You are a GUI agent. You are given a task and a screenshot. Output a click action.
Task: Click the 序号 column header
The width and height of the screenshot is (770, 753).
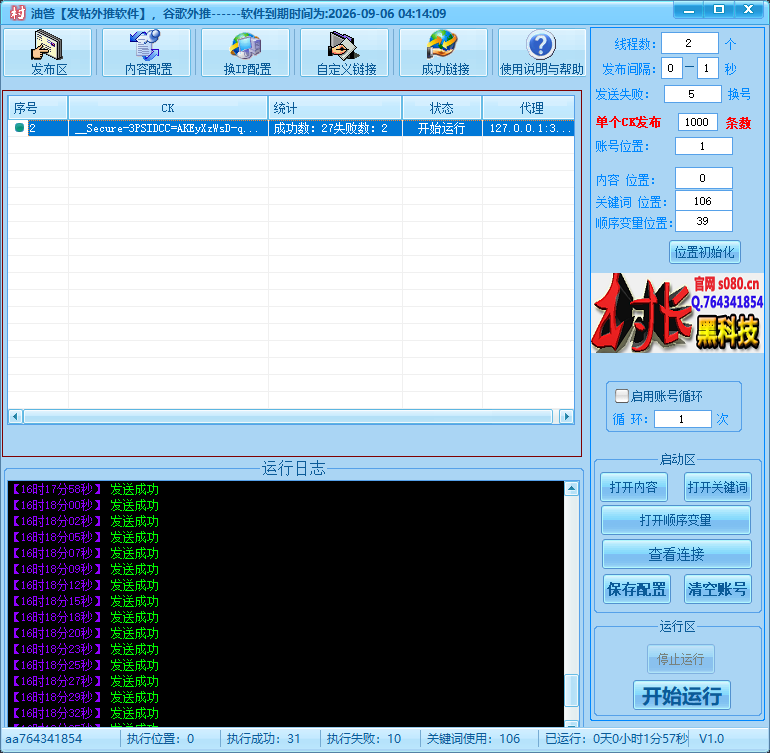(38, 108)
